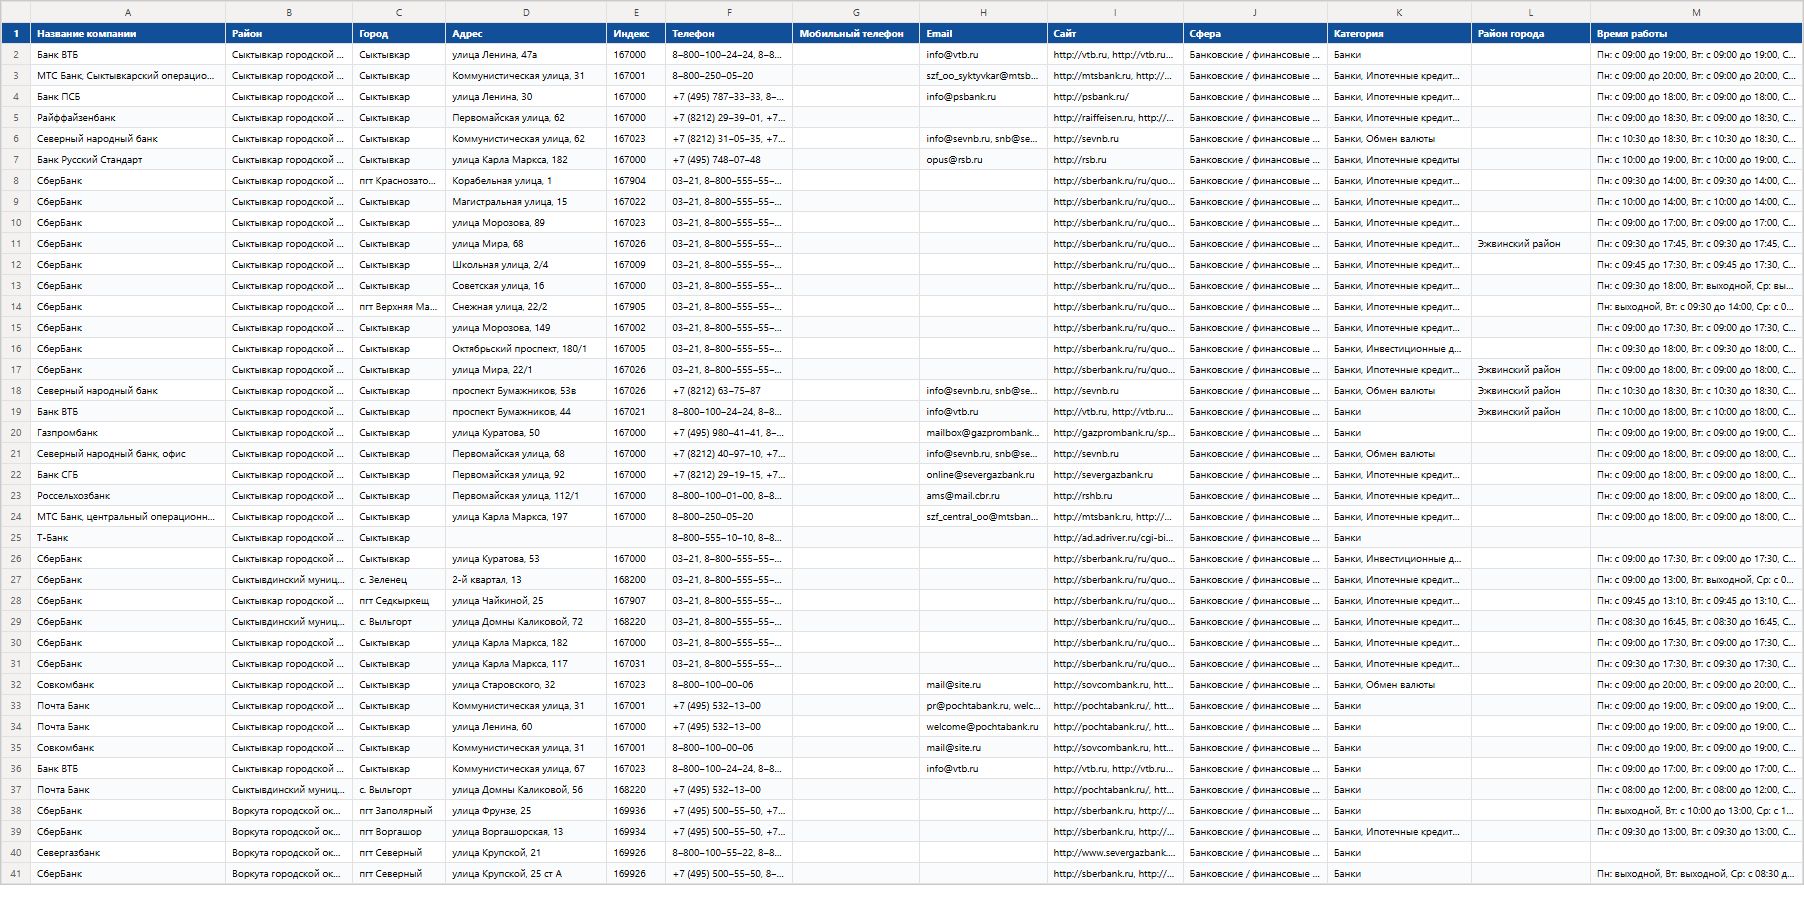Select address 'Снежная улица, 22/2'

pos(526,307)
